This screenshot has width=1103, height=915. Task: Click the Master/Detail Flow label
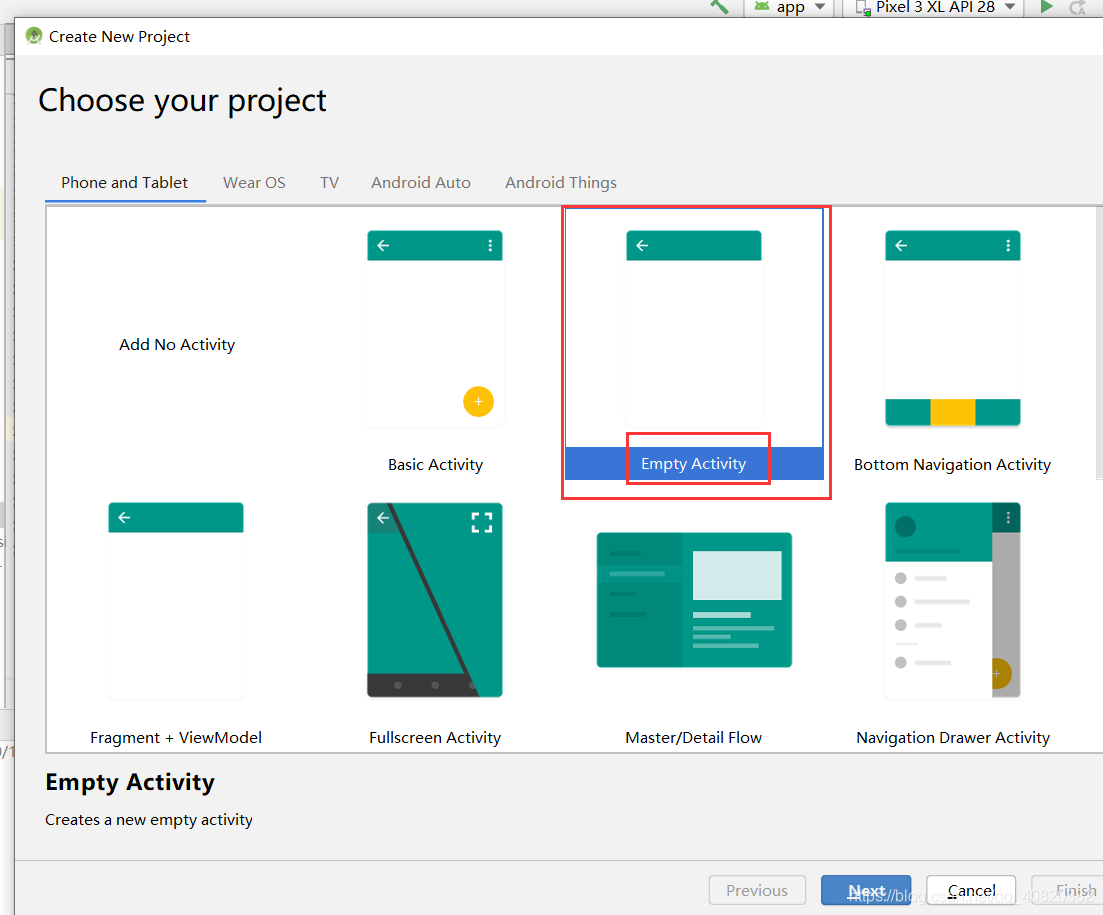pos(694,738)
